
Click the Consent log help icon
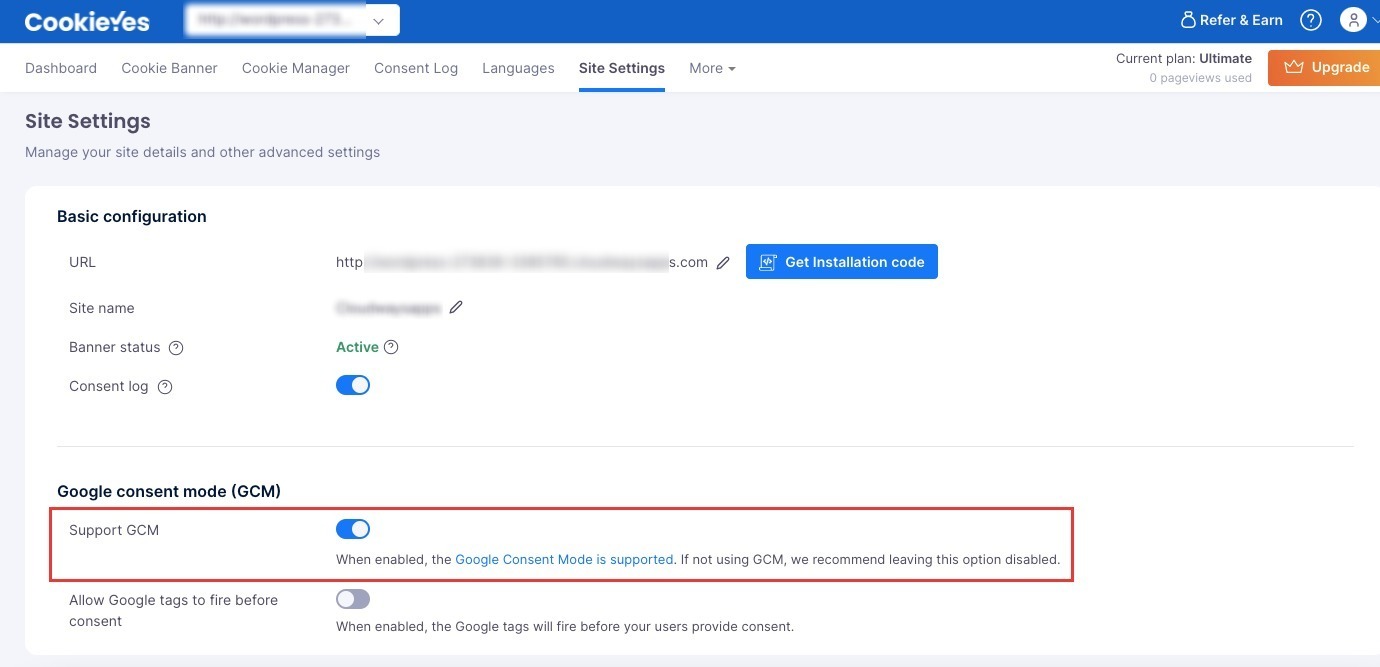pyautogui.click(x=164, y=386)
